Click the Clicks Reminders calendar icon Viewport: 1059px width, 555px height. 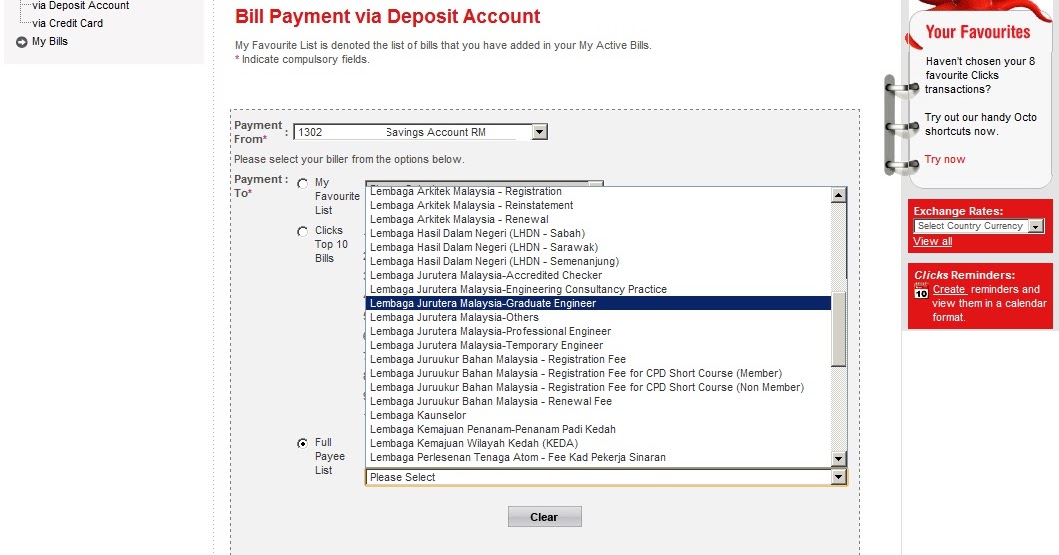click(x=921, y=291)
